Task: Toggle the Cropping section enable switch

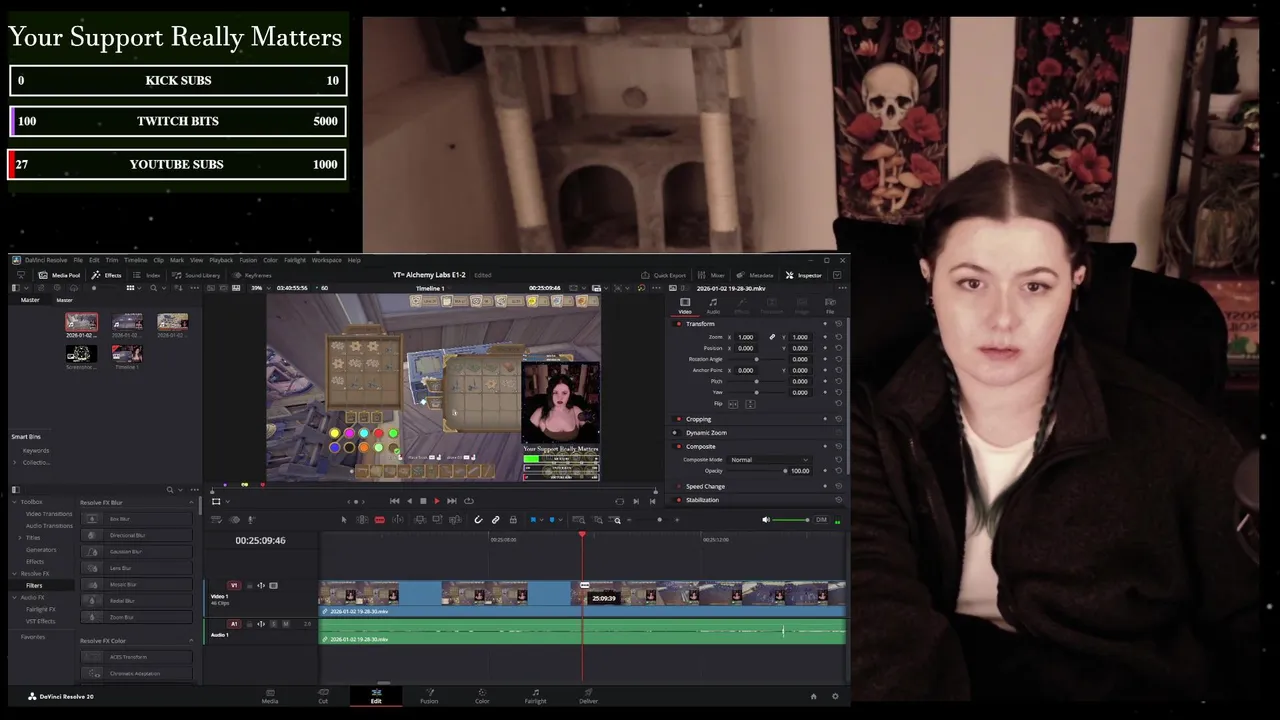Action: click(679, 419)
